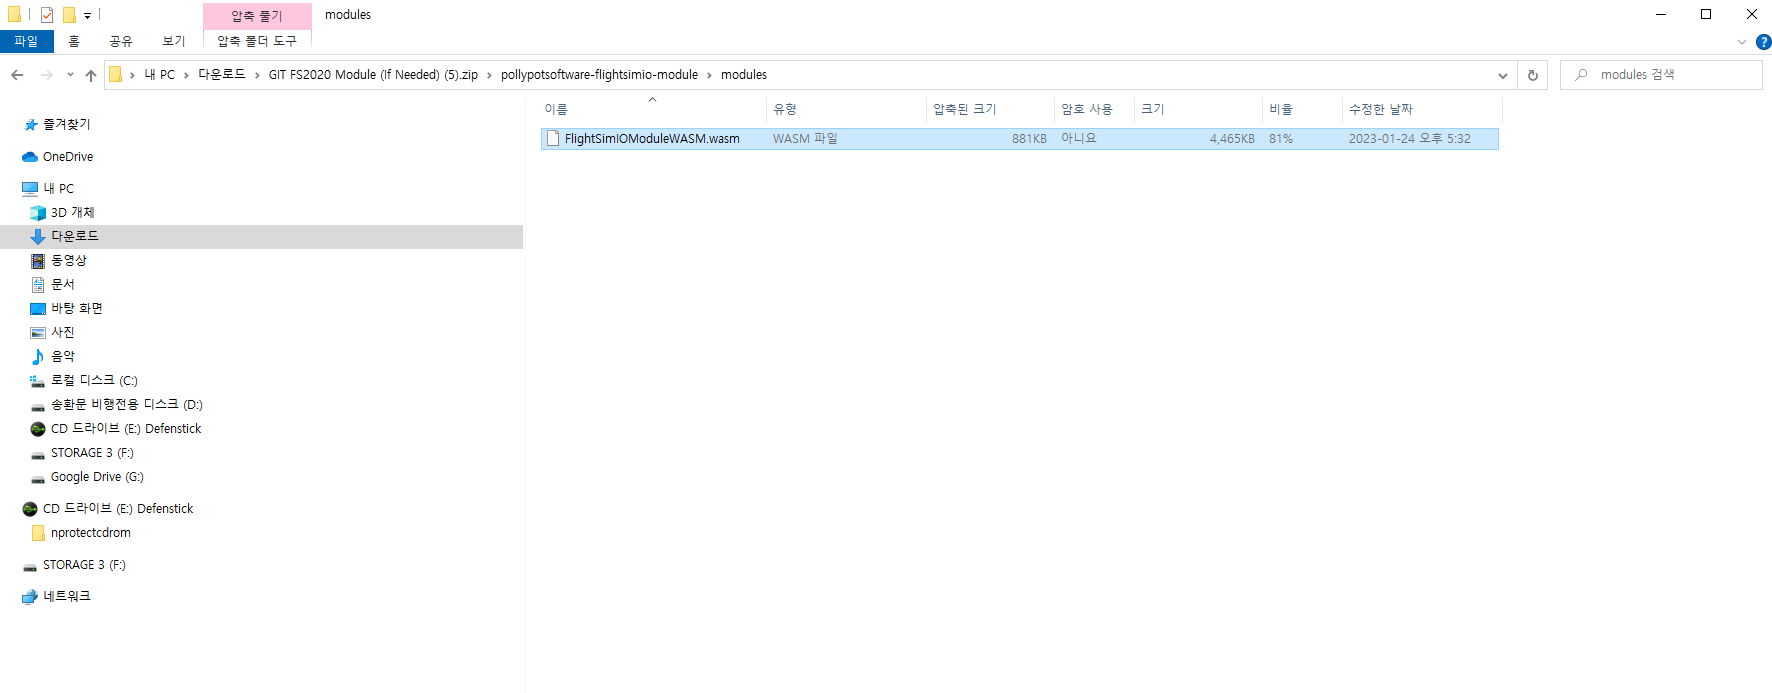This screenshot has height=693, width=1772.
Task: Select the FlightSimIOModuleWASM.wasm file
Action: (x=651, y=139)
